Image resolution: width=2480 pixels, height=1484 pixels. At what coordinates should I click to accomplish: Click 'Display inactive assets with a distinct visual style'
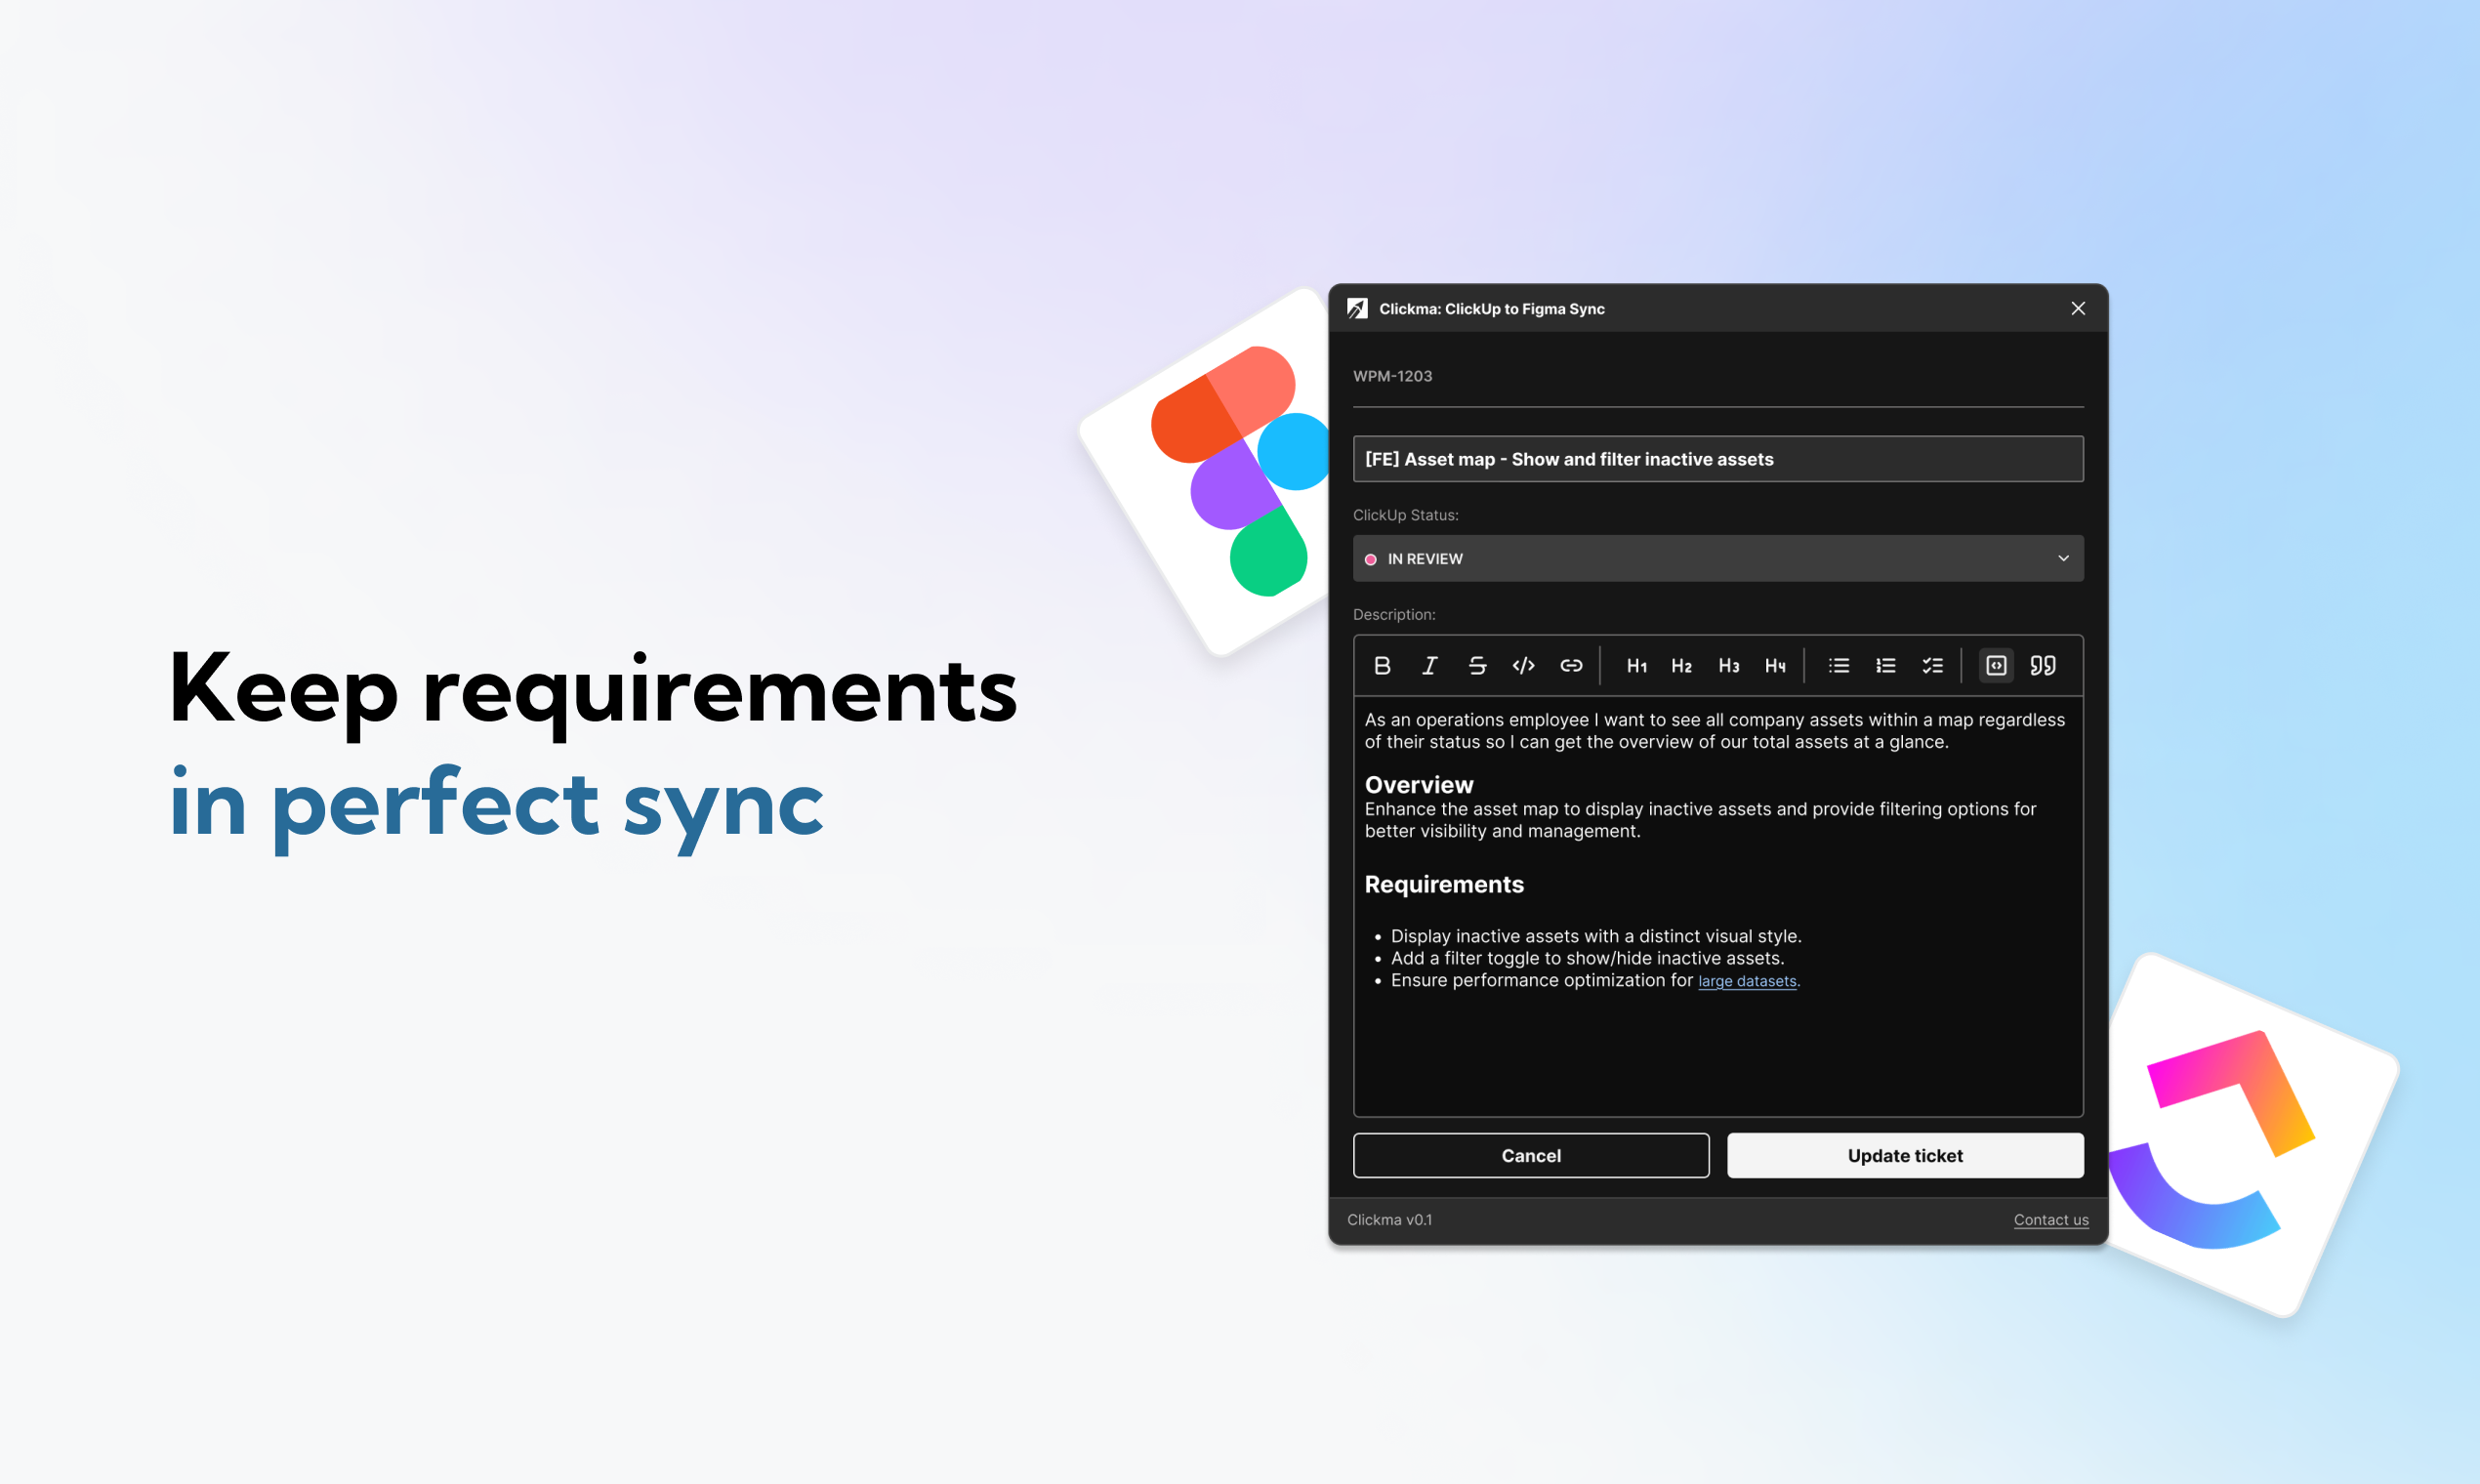[x=1596, y=937]
